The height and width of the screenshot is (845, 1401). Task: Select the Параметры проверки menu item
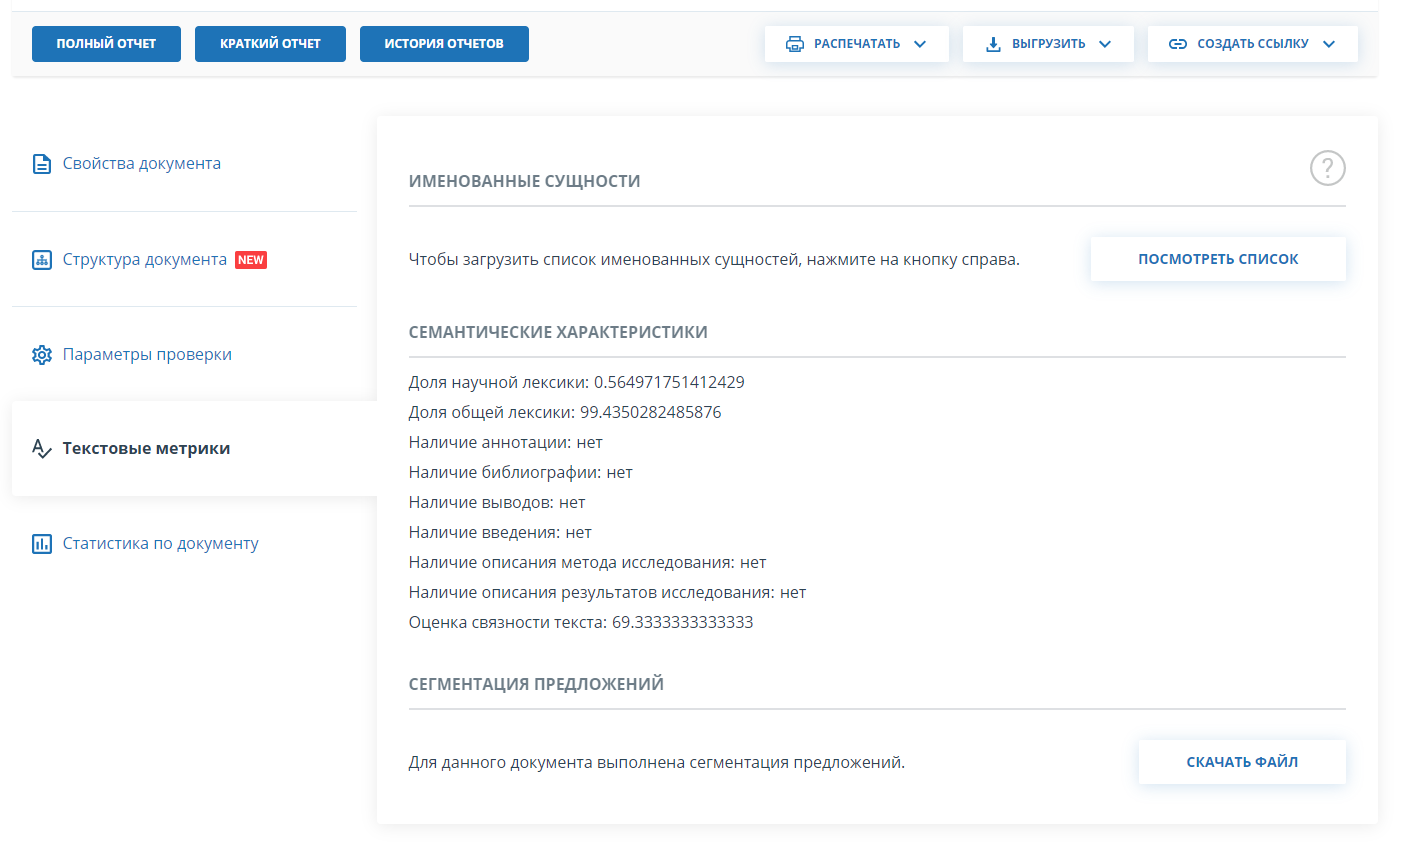[147, 355]
